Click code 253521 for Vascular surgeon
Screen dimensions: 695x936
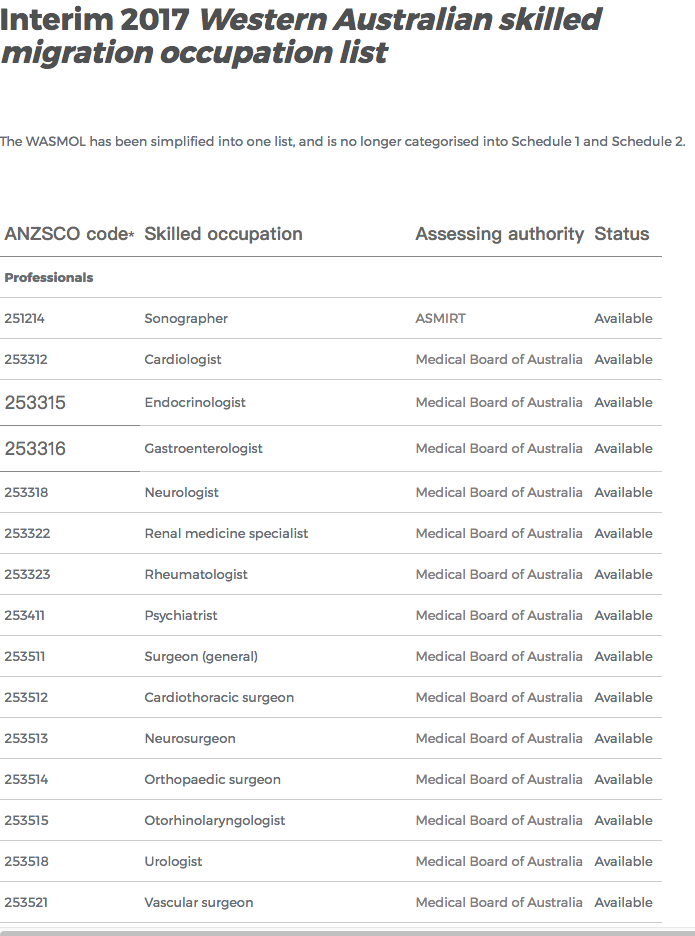pyautogui.click(x=26, y=903)
